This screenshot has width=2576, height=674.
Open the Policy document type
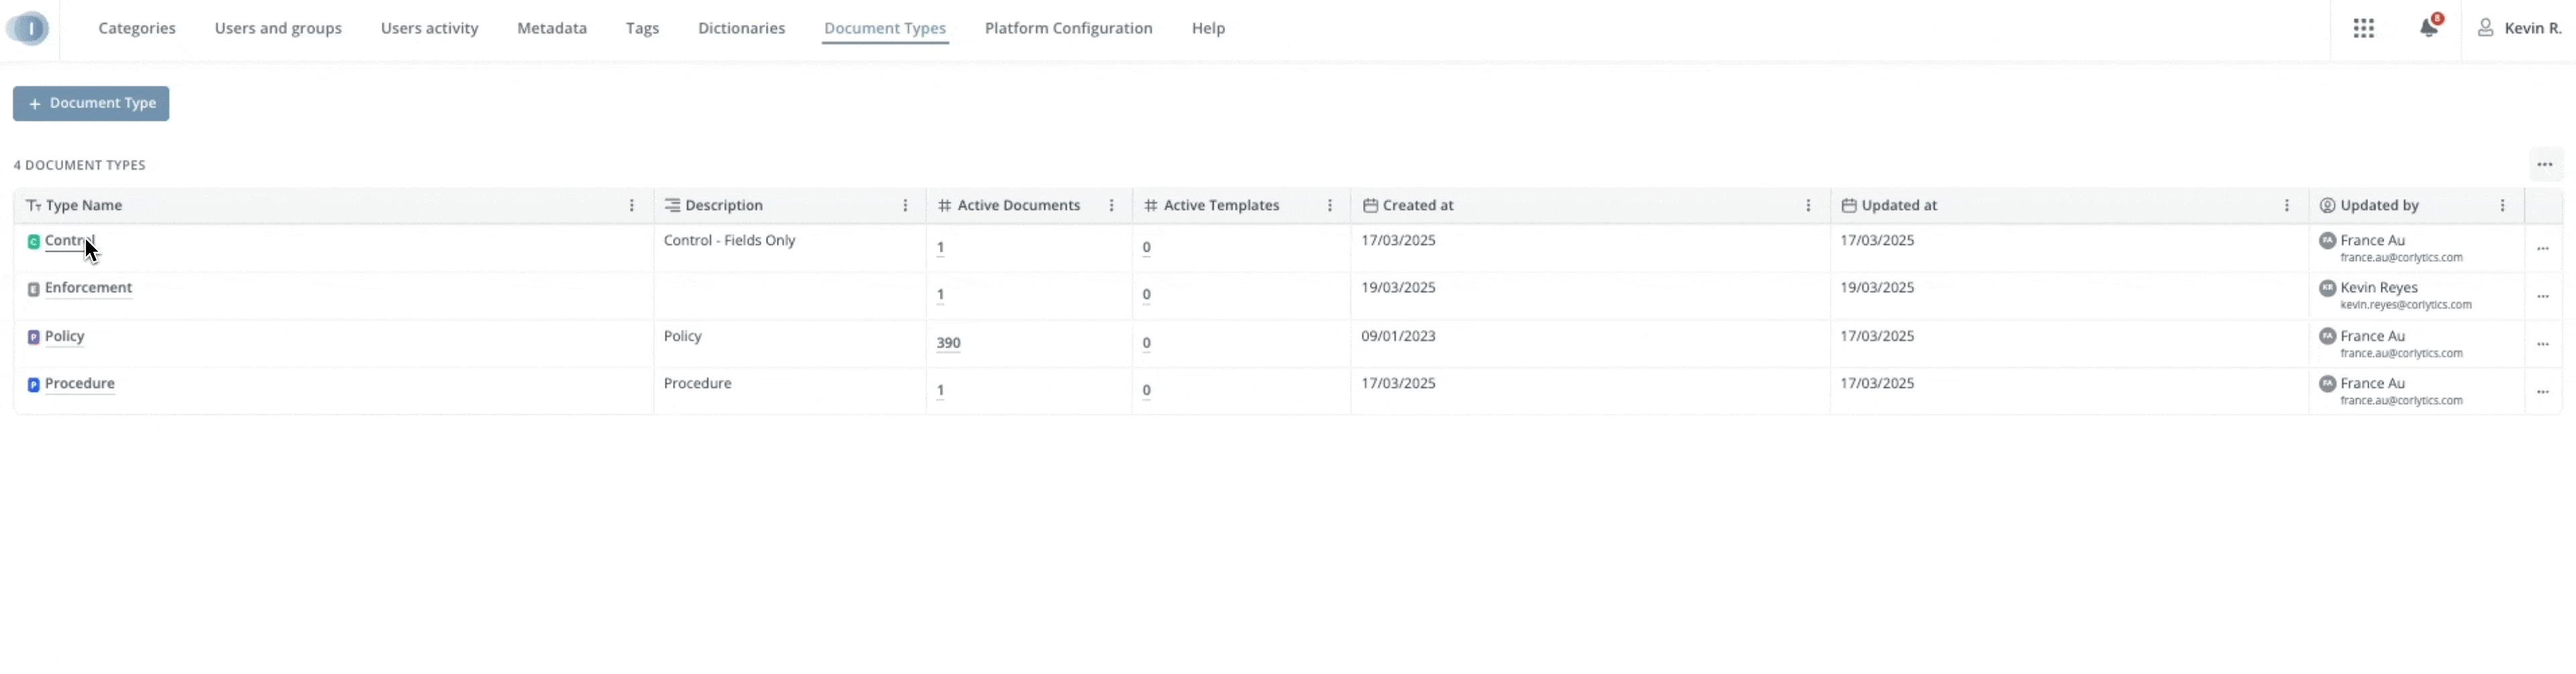[x=64, y=336]
